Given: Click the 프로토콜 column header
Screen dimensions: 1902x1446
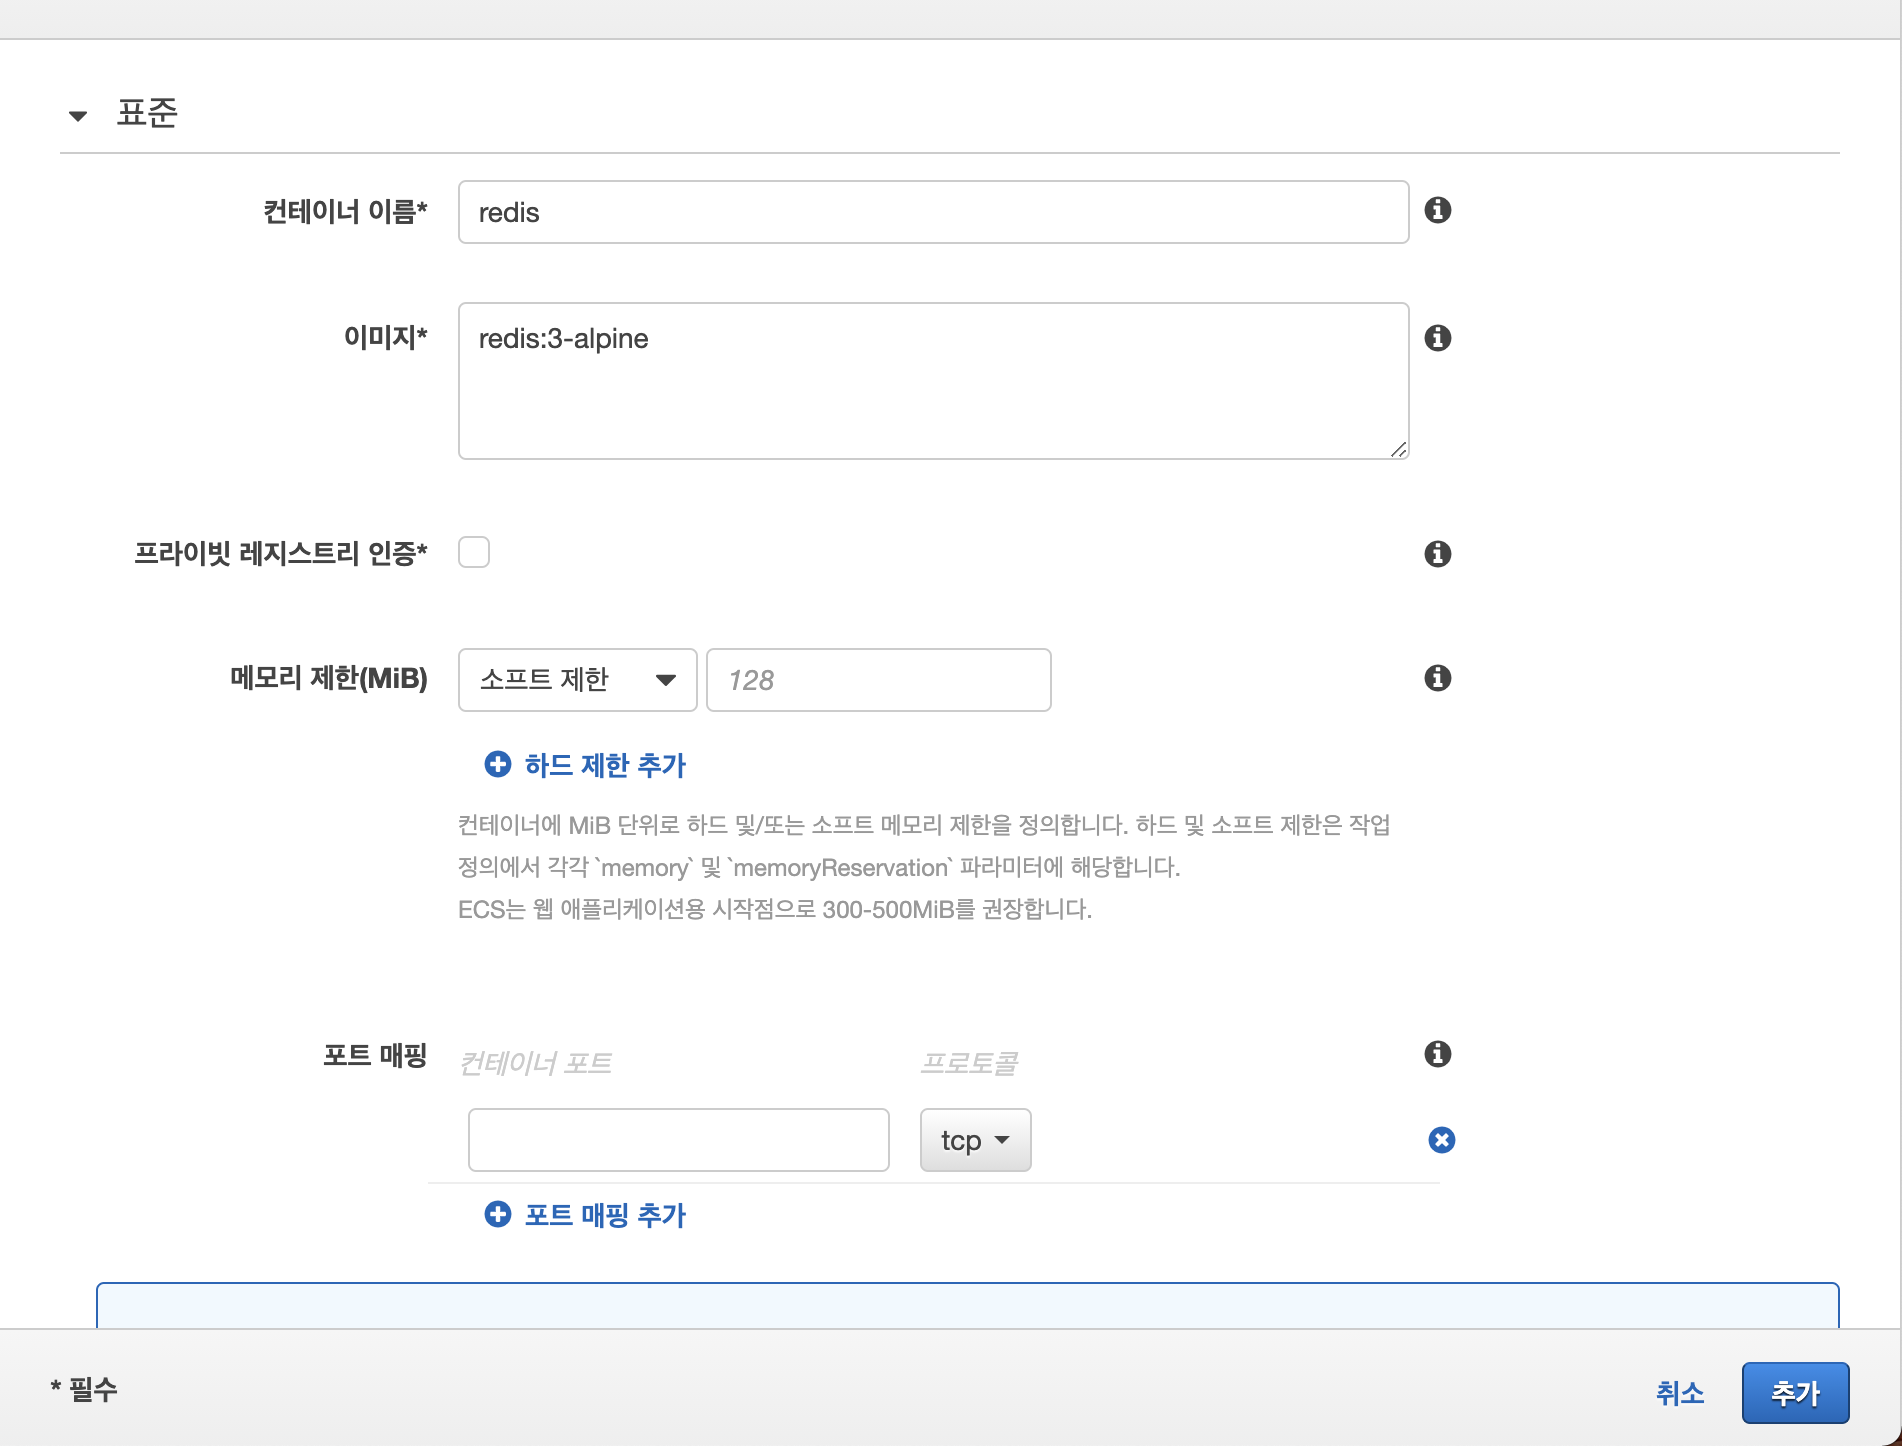Looking at the screenshot, I should pyautogui.click(x=968, y=1063).
